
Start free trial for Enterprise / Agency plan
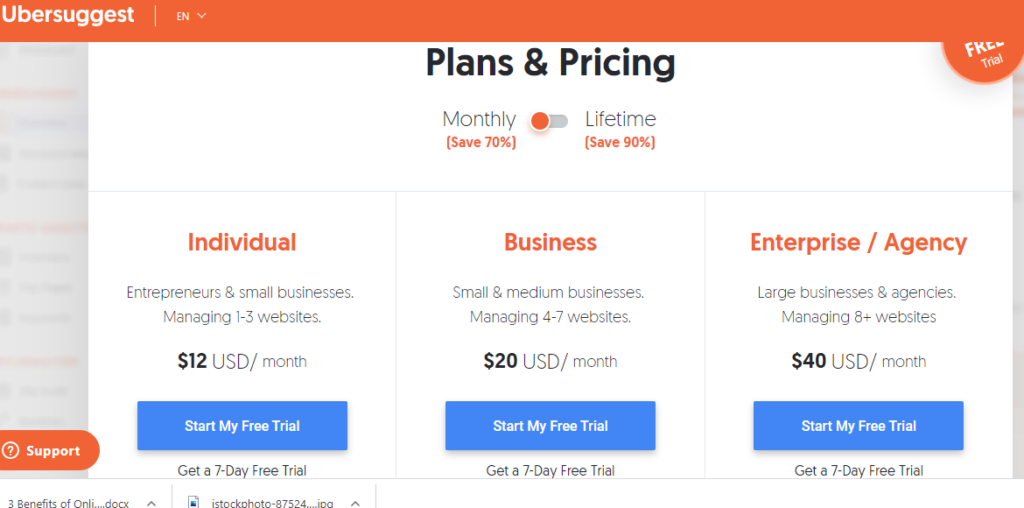pos(859,426)
